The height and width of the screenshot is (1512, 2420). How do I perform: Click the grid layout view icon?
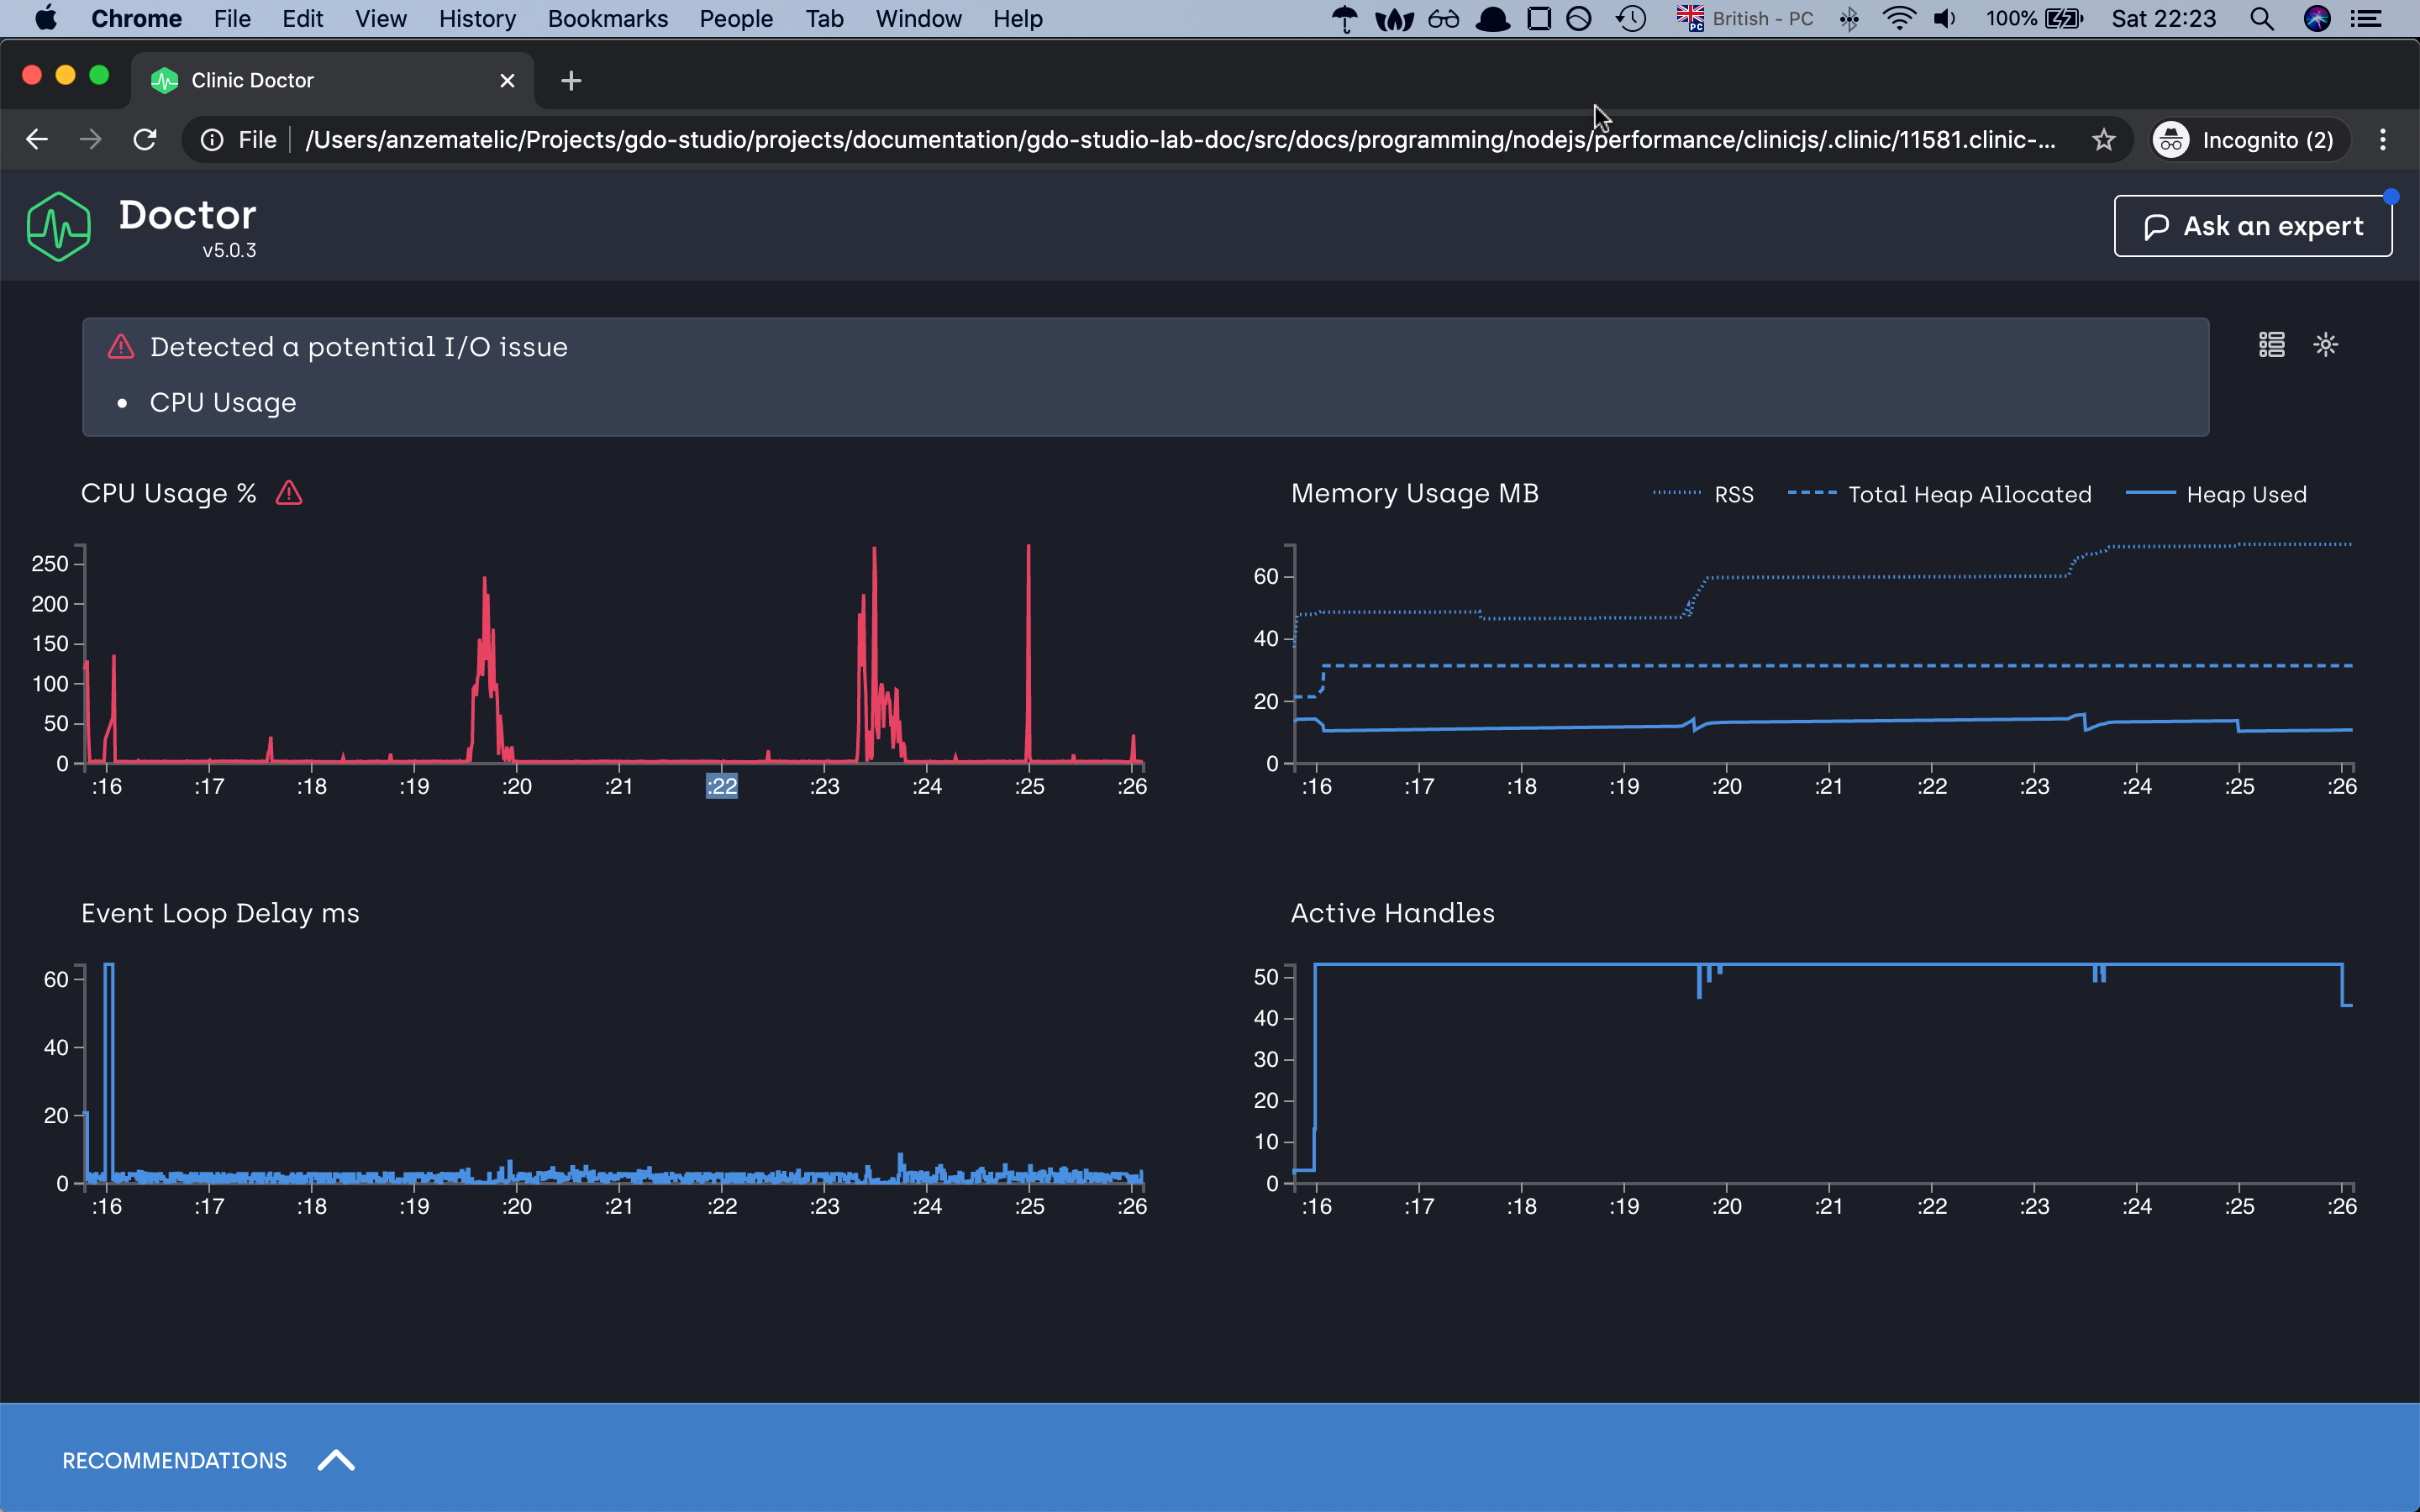2271,345
